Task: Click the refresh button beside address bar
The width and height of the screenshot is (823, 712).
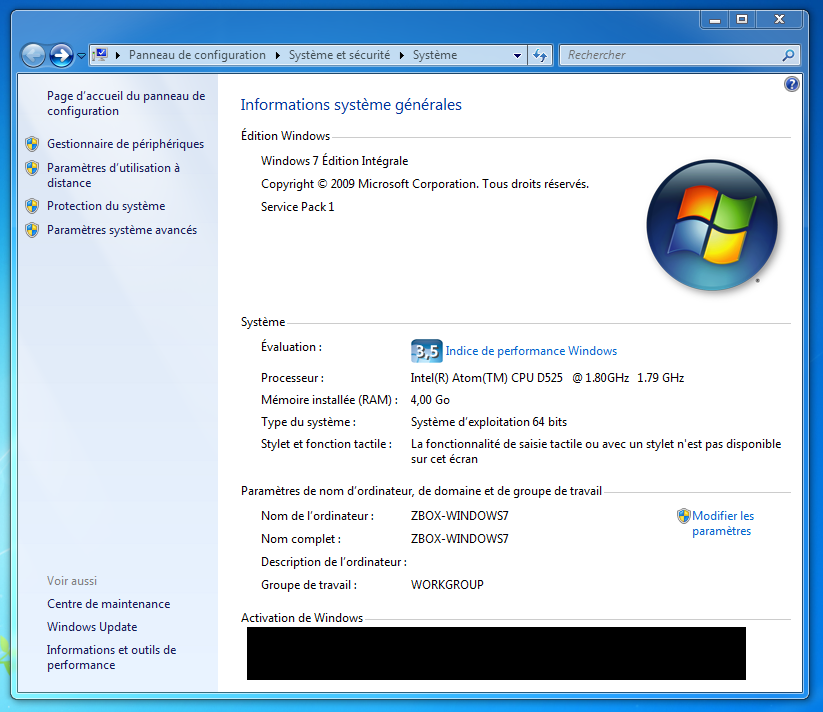Action: click(541, 56)
